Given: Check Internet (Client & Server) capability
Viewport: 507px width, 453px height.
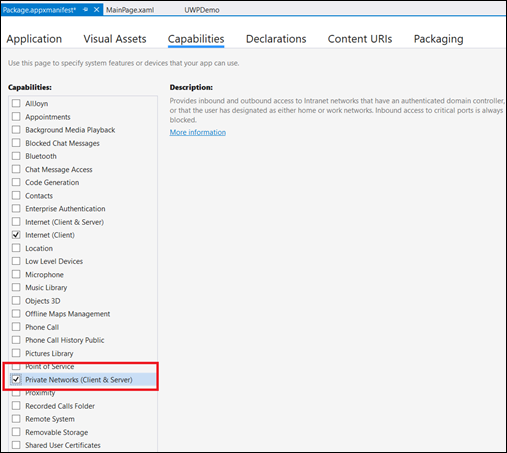Looking at the screenshot, I should [16, 222].
